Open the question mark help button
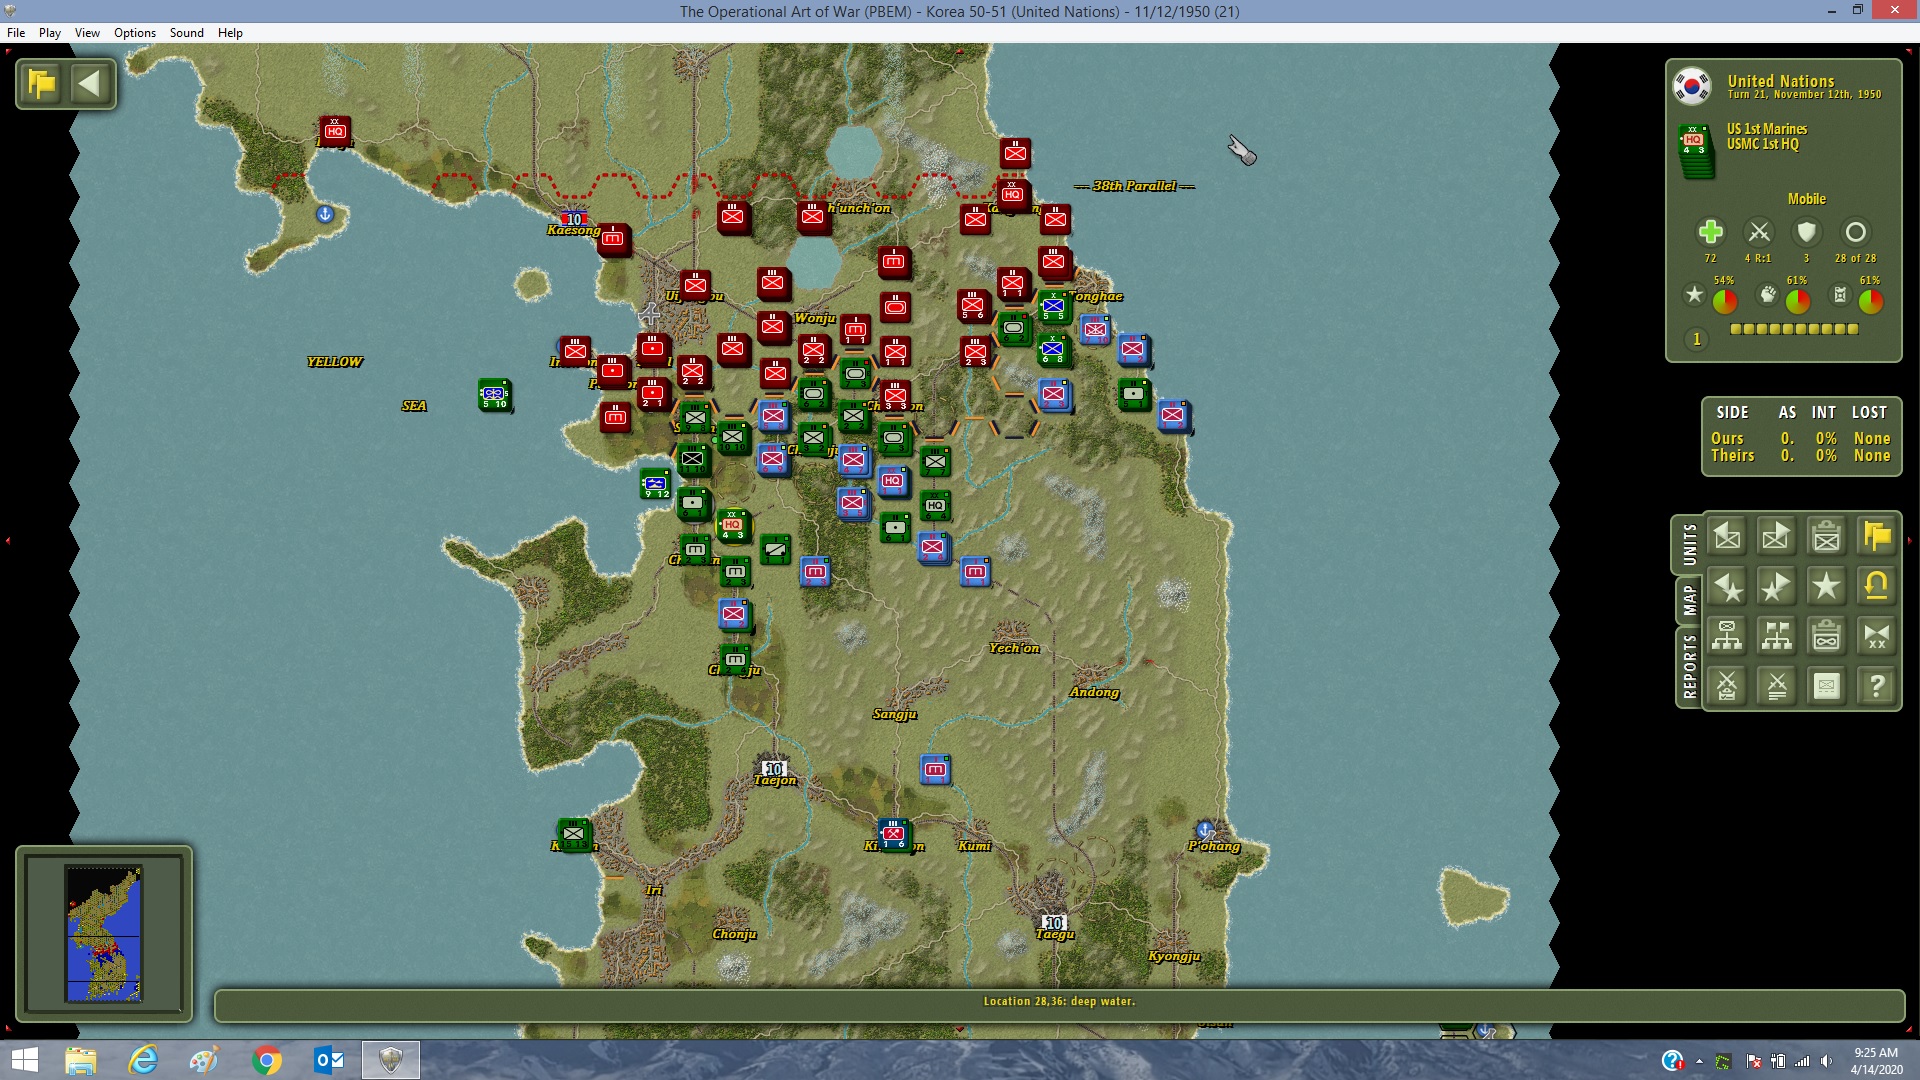The height and width of the screenshot is (1080, 1920). pyautogui.click(x=1877, y=686)
